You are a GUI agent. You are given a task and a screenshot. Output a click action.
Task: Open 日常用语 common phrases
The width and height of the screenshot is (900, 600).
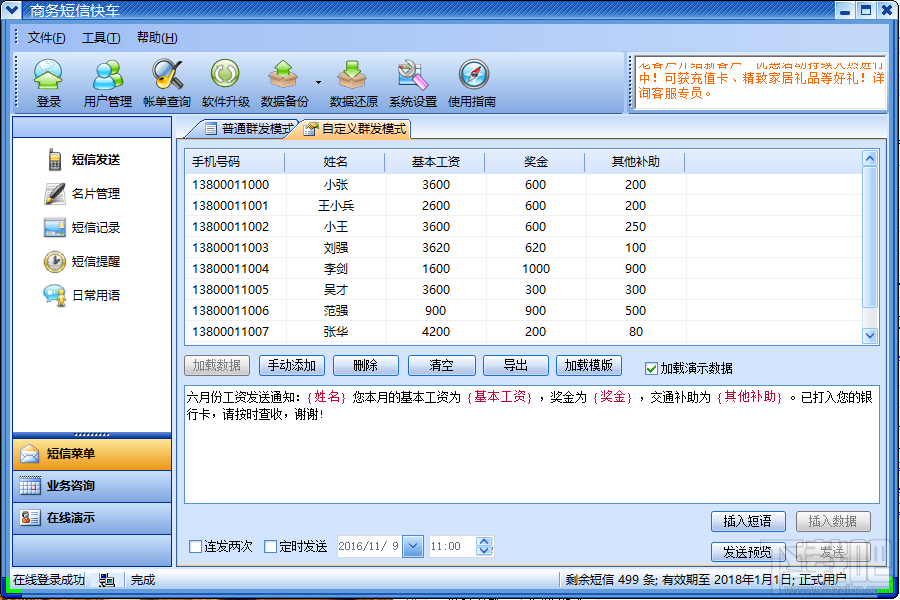(82, 295)
